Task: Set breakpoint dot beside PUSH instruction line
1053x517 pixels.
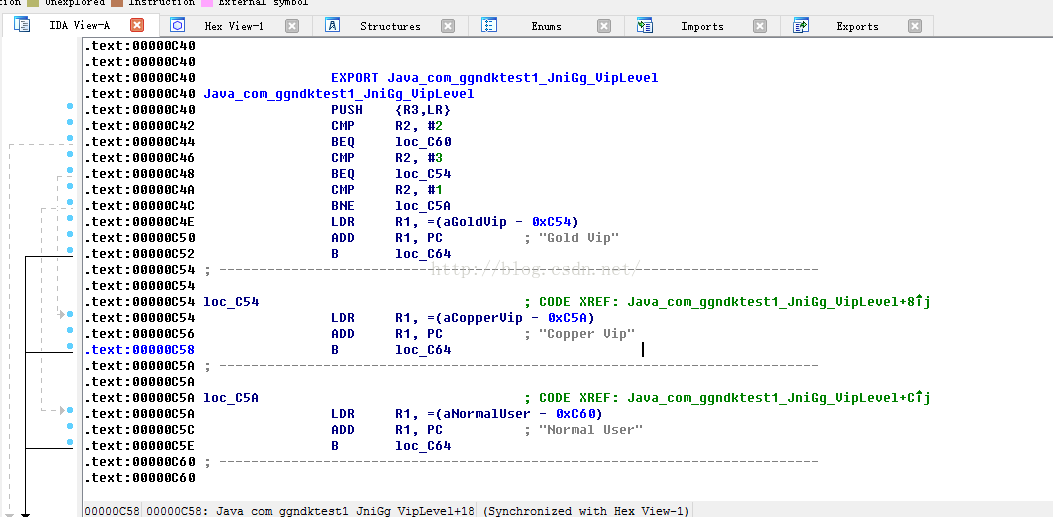Action: point(70,106)
